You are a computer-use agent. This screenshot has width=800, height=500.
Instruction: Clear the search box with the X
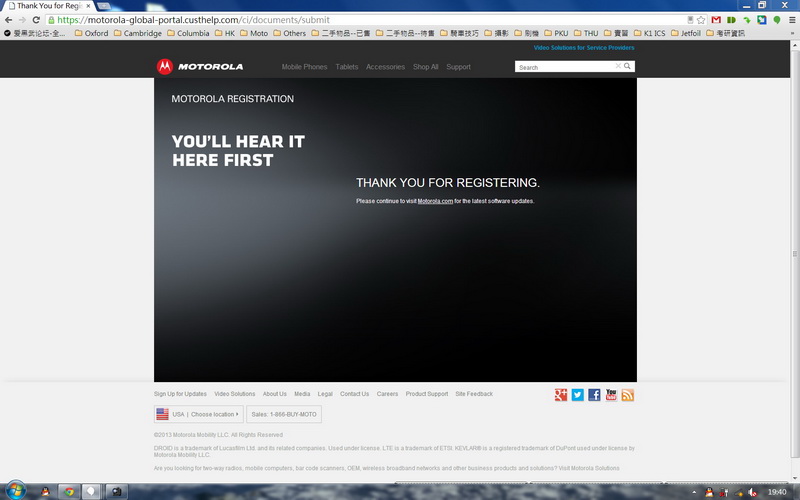point(618,66)
